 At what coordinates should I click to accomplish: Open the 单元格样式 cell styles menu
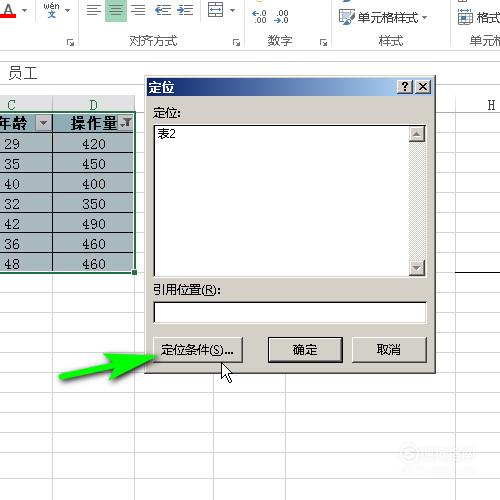click(x=382, y=17)
